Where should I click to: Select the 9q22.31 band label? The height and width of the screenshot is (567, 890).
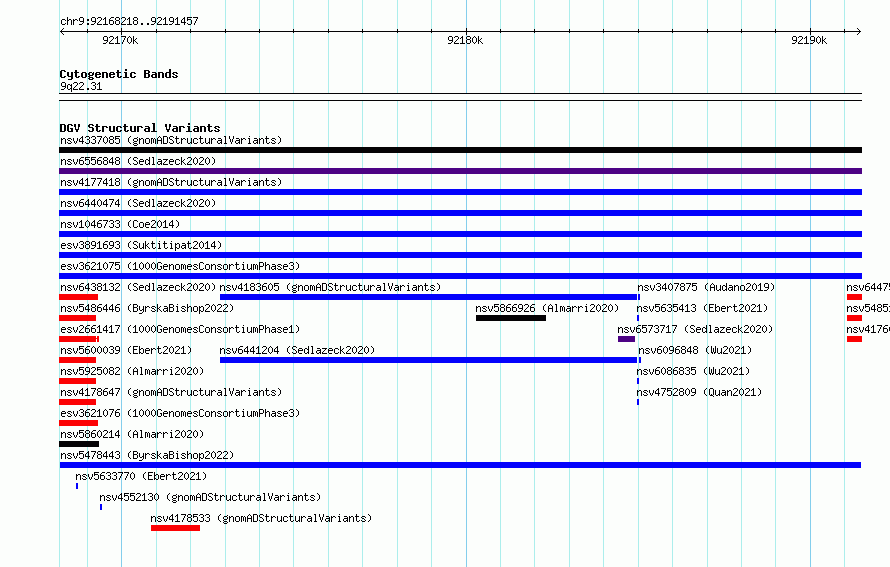point(81,86)
